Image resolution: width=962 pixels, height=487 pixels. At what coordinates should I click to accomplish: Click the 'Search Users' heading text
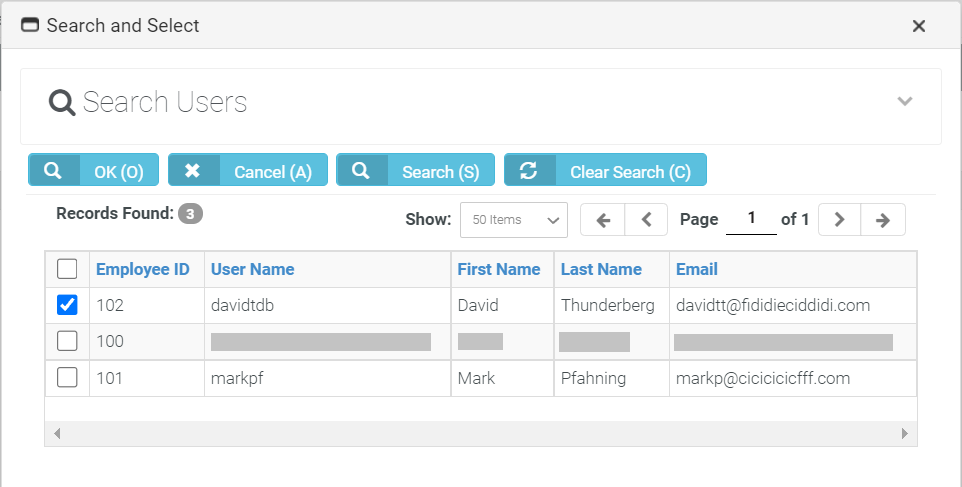click(165, 102)
